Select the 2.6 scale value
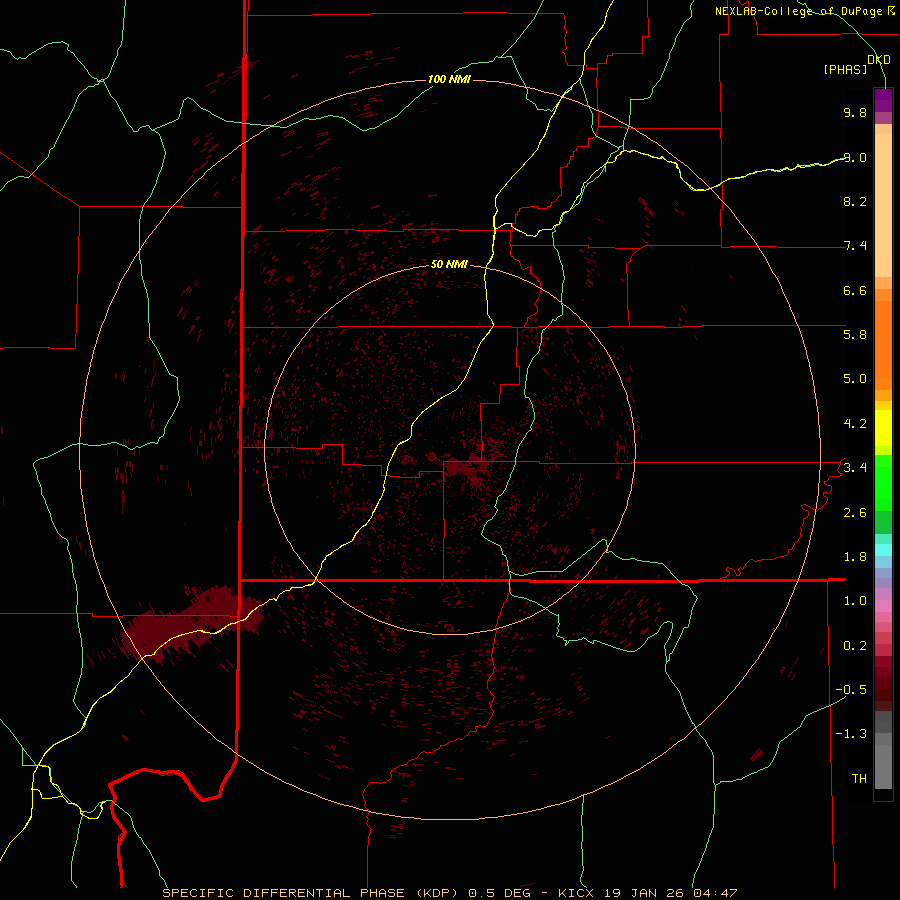Viewport: 900px width, 900px height. click(x=855, y=513)
